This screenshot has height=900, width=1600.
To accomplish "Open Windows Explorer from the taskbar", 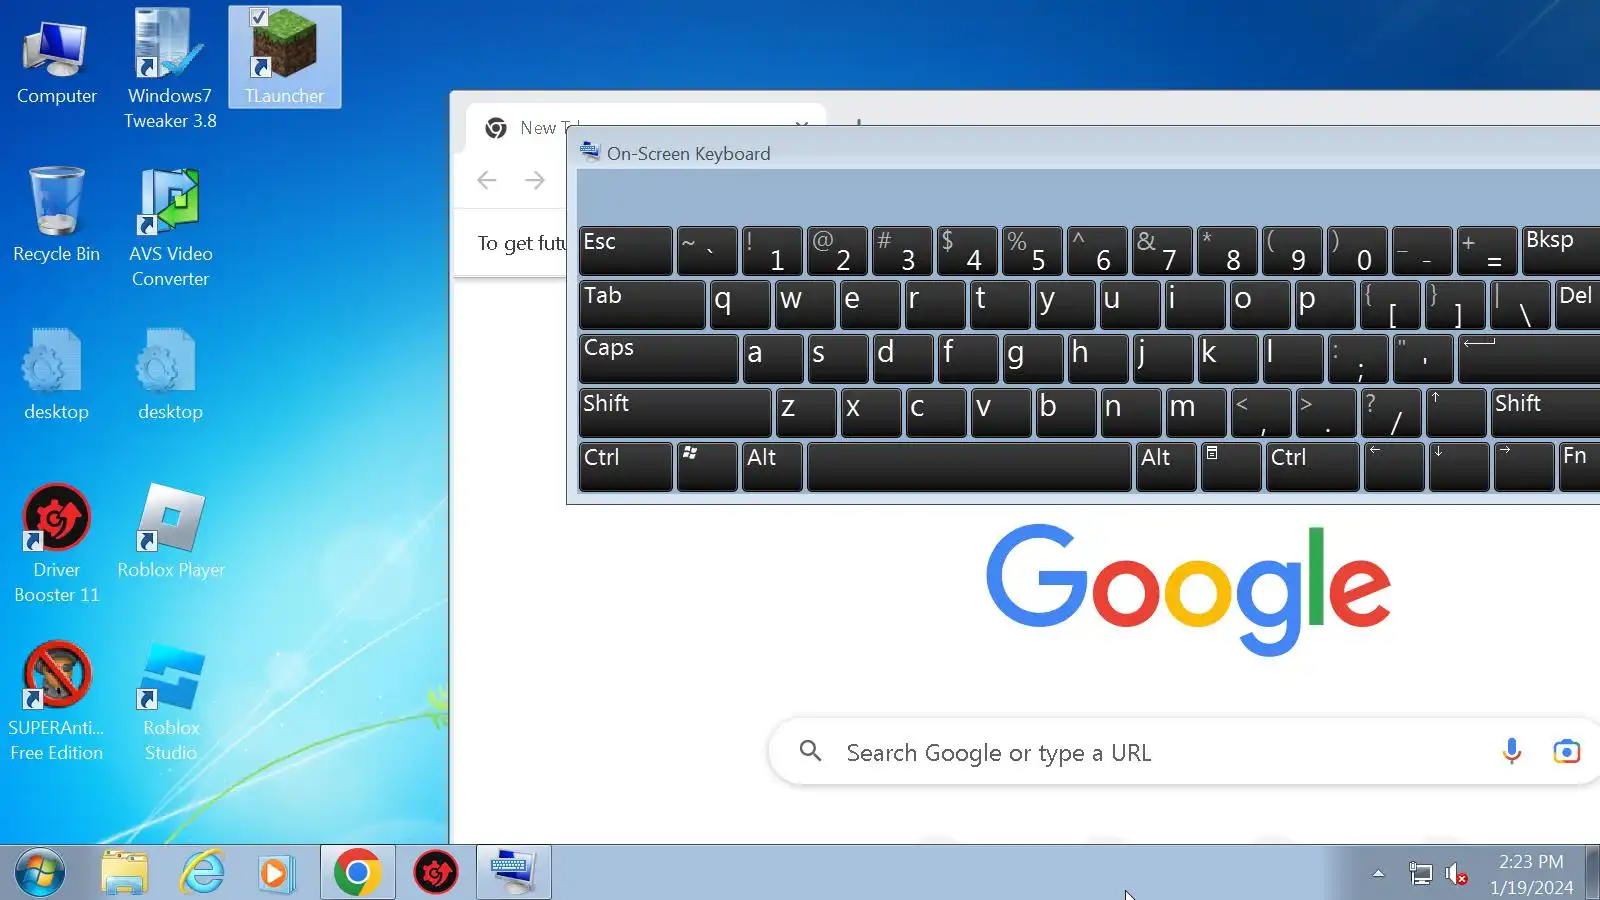I will pyautogui.click(x=125, y=873).
